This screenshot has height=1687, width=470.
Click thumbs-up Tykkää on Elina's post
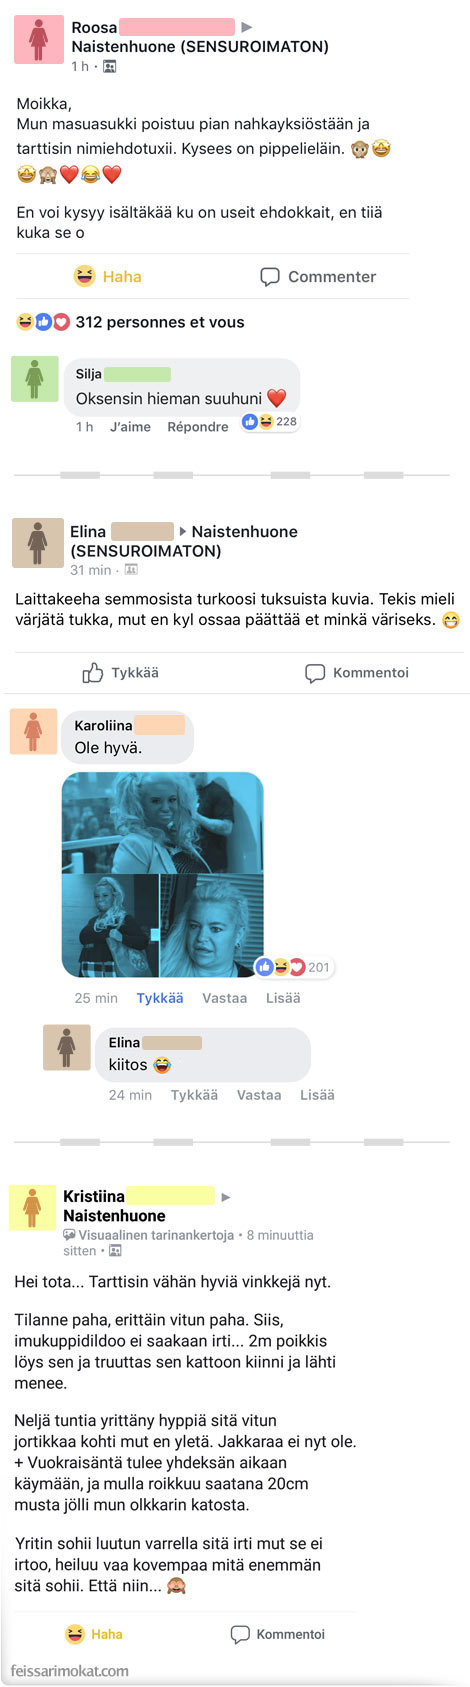120,673
